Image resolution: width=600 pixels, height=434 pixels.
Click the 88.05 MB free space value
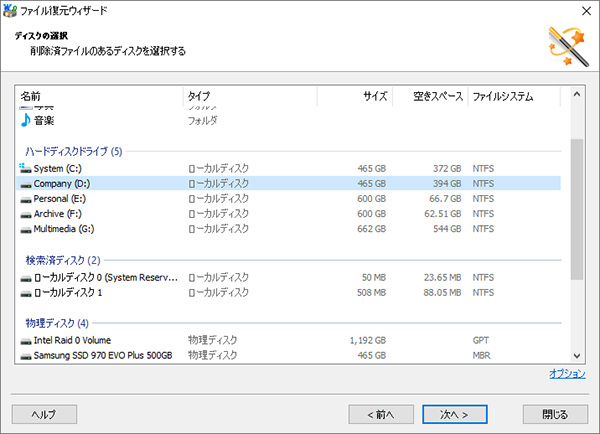tap(442, 293)
